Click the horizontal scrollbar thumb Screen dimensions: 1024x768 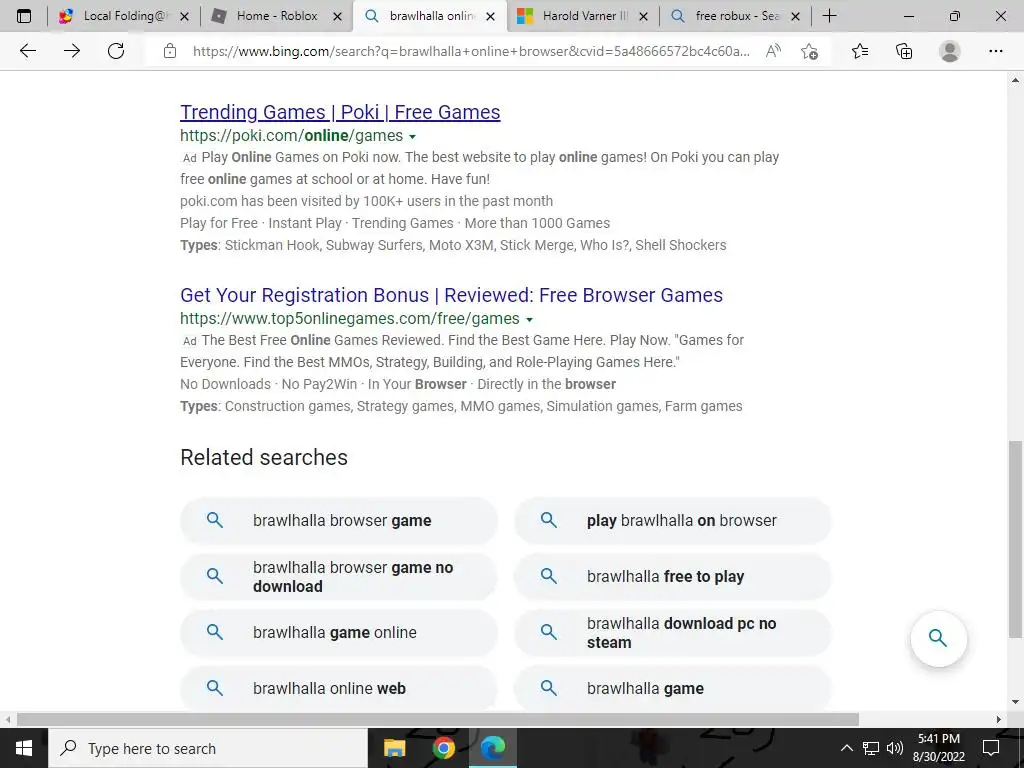click(x=438, y=720)
